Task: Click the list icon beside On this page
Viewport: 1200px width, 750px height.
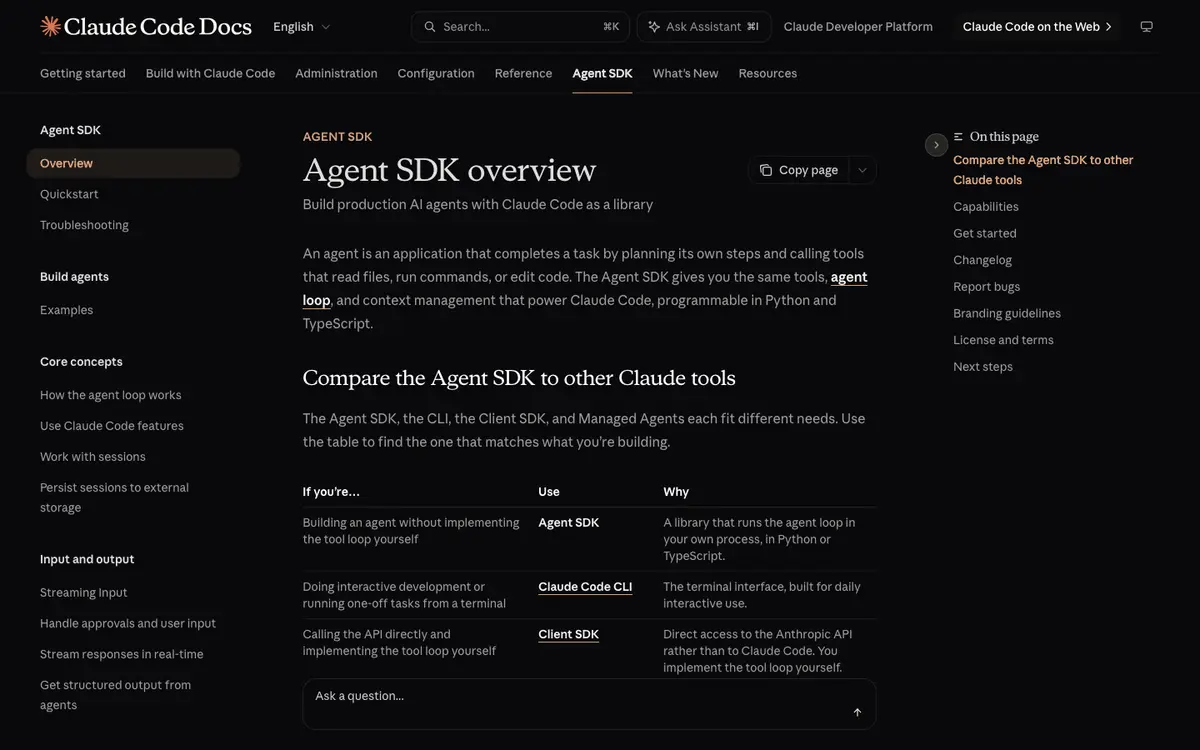Action: click(959, 137)
